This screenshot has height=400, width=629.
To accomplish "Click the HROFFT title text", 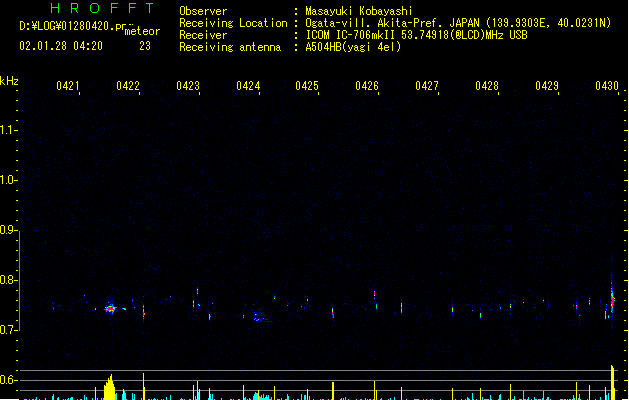I will pos(102,8).
